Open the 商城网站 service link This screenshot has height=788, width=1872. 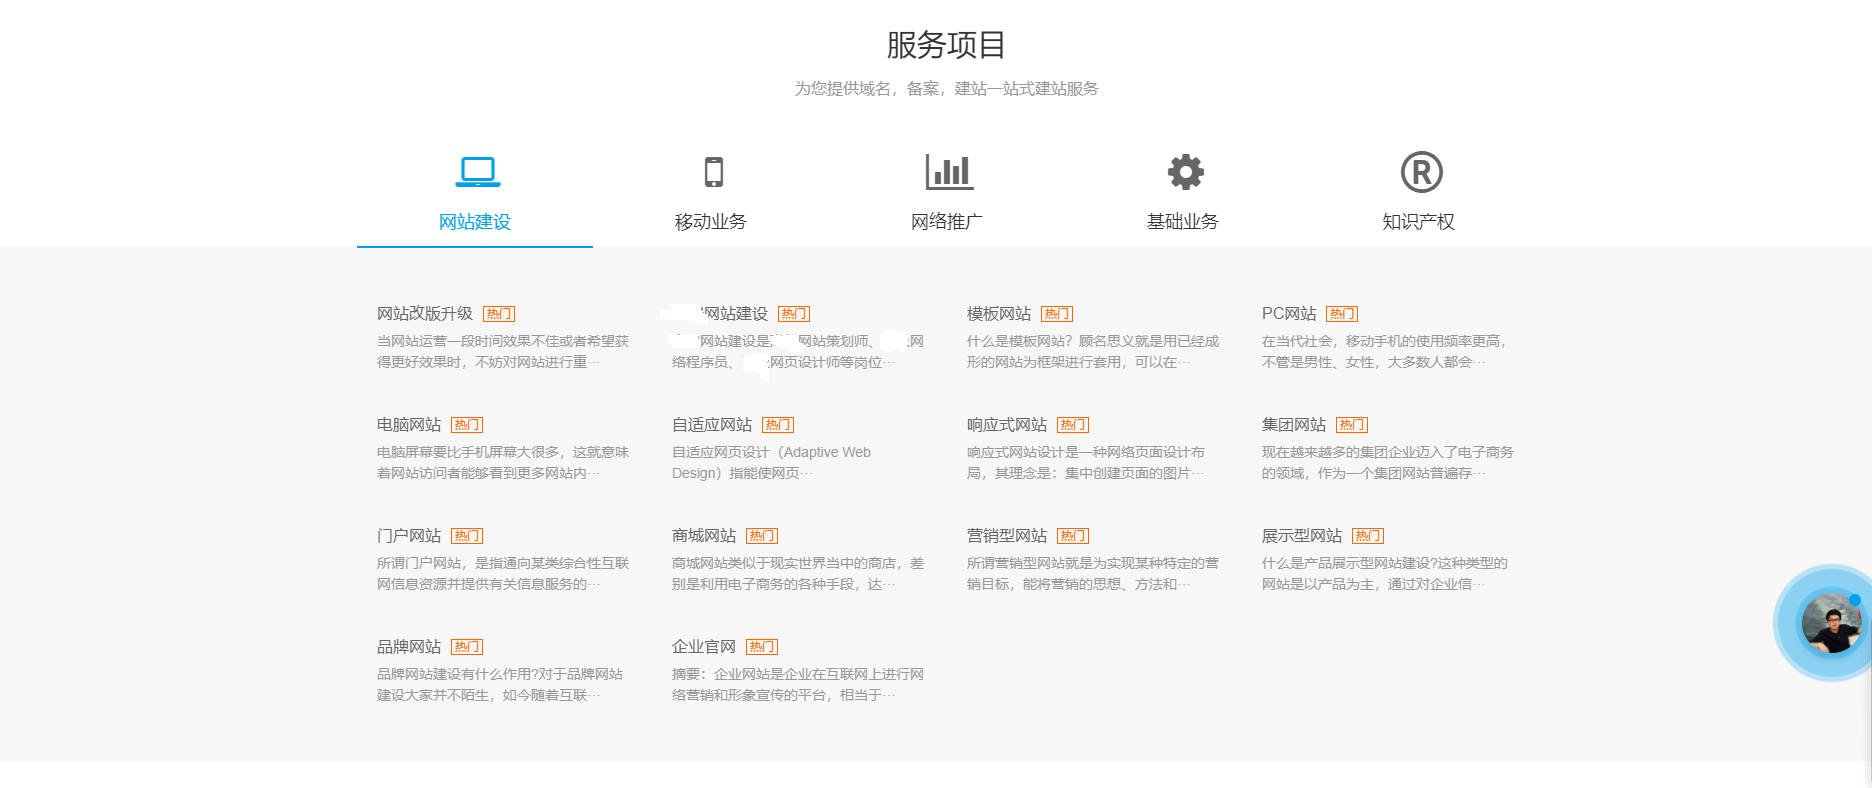pyautogui.click(x=704, y=536)
